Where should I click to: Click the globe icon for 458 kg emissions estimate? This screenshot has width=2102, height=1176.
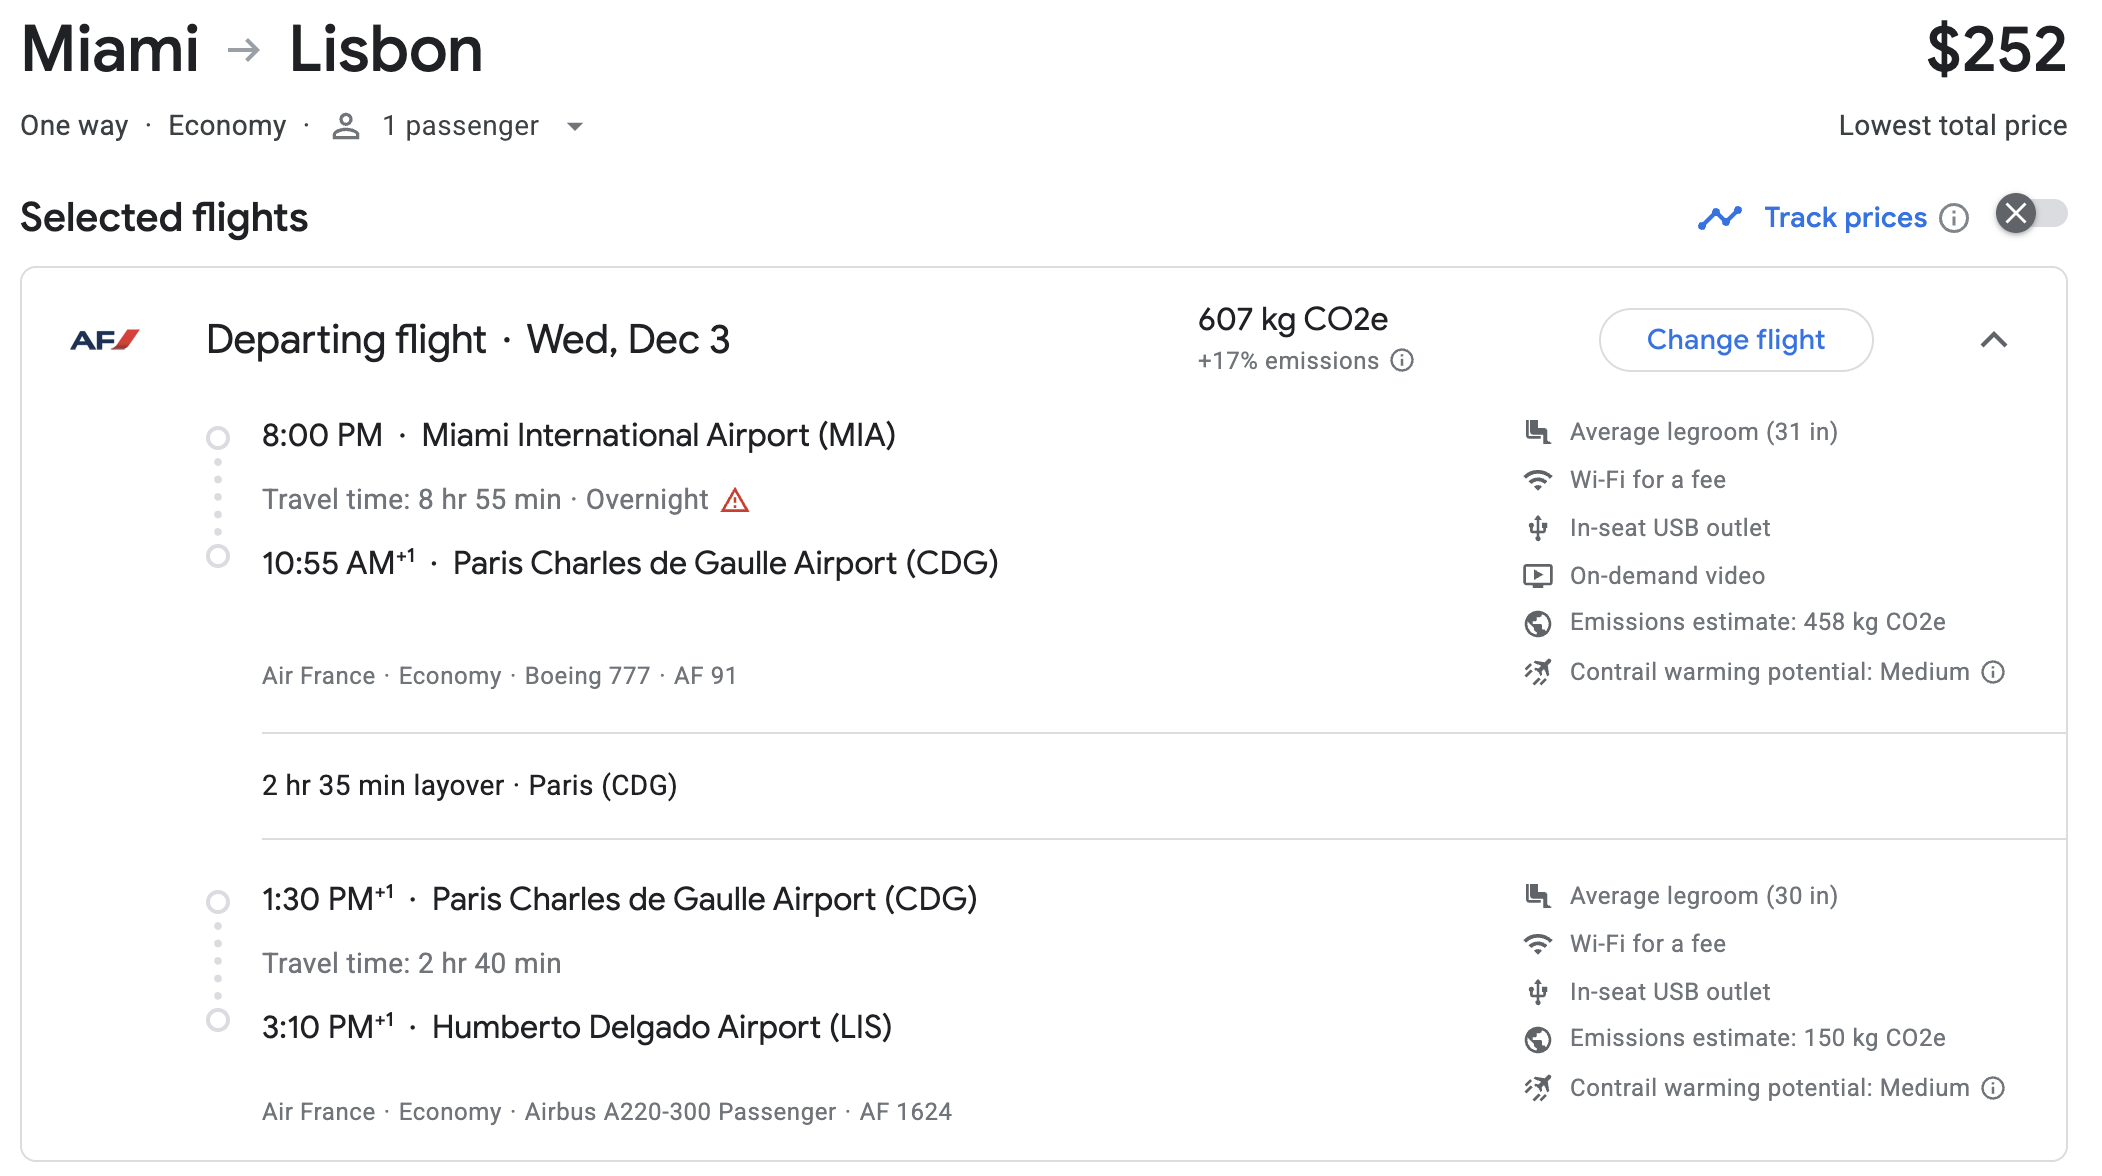[x=1537, y=623]
